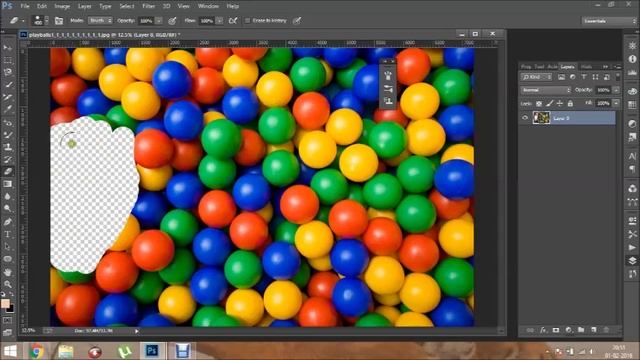Image resolution: width=640 pixels, height=360 pixels.
Task: Open Chrome from the taskbar
Action: 37,351
